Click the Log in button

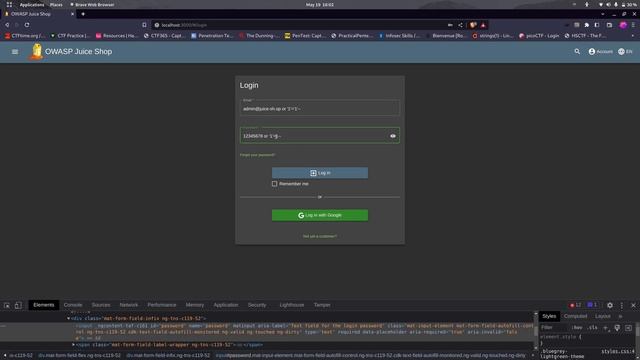320,173
